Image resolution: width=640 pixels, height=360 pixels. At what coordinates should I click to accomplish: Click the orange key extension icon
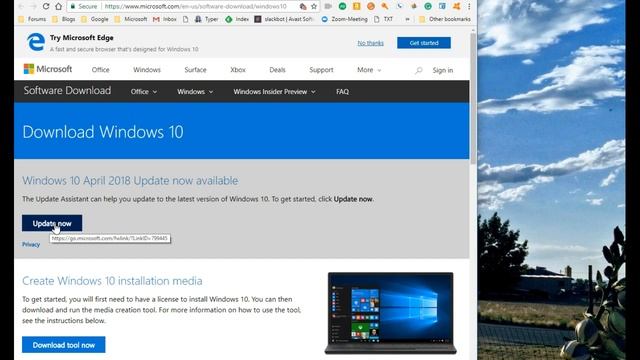[384, 7]
